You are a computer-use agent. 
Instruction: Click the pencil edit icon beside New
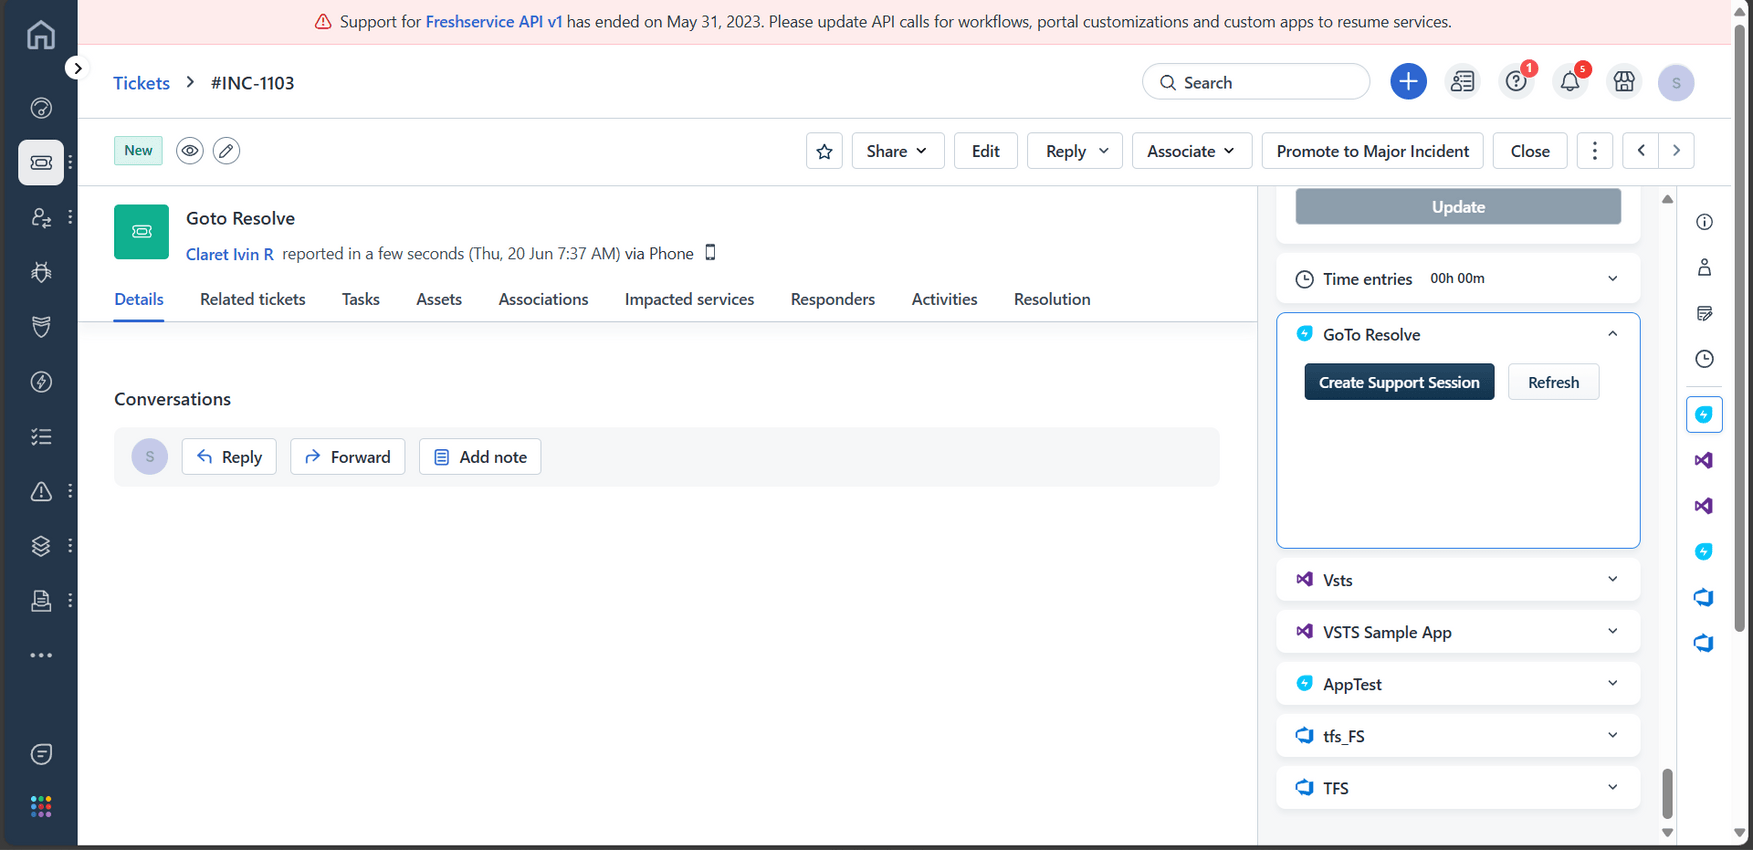(227, 151)
